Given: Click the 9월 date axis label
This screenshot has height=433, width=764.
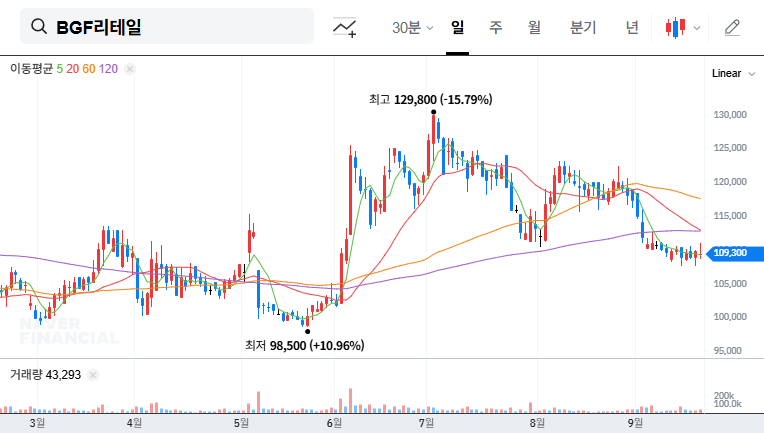Looking at the screenshot, I should pyautogui.click(x=635, y=423).
